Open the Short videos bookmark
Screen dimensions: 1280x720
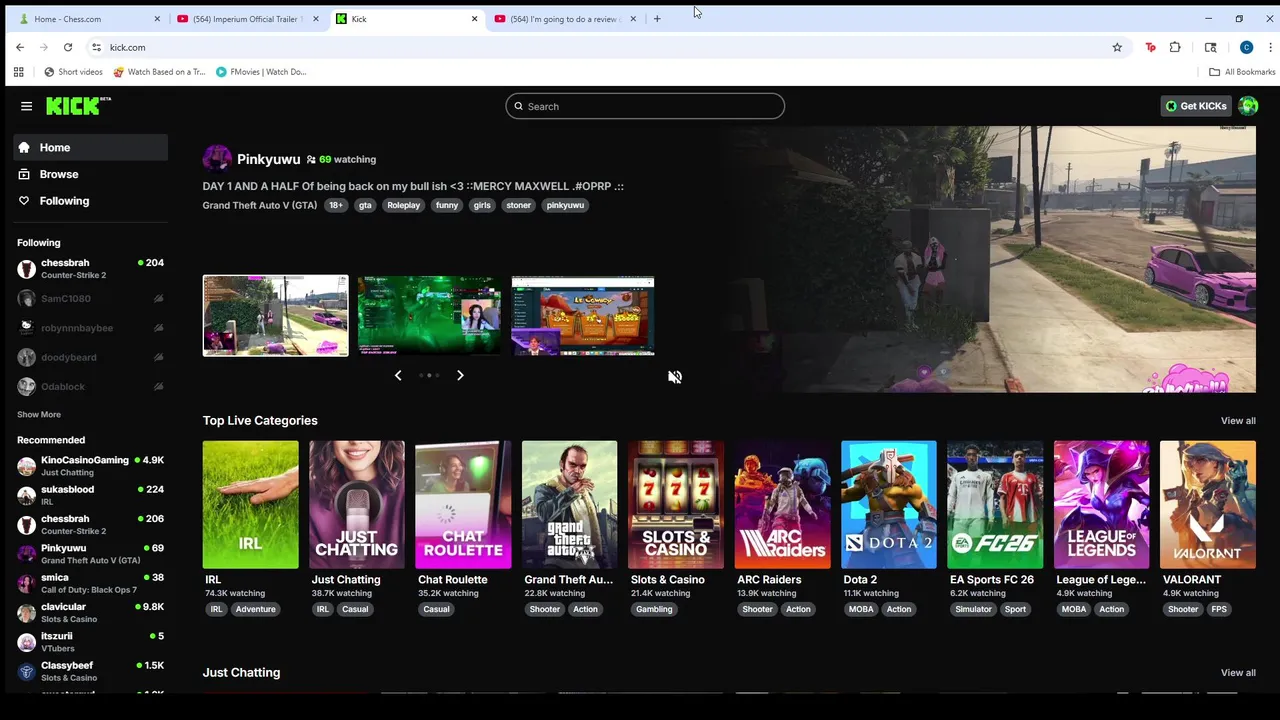pyautogui.click(x=73, y=72)
